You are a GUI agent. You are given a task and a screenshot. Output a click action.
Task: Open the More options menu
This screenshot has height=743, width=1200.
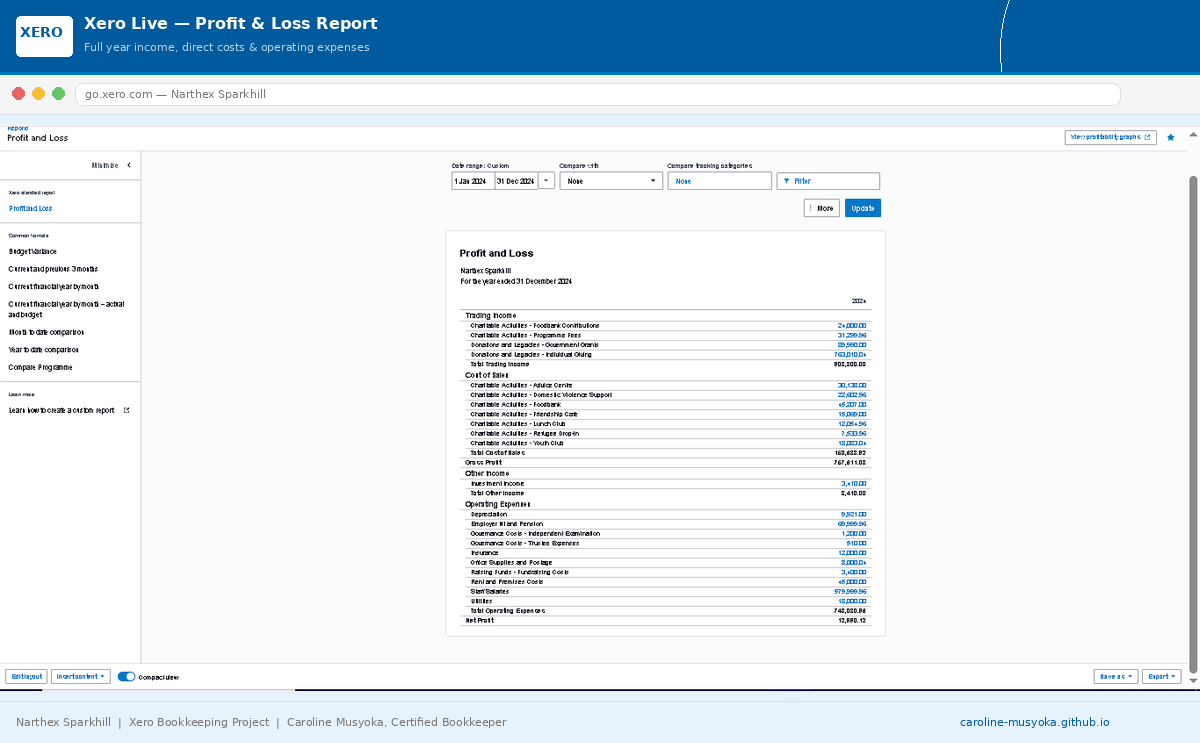822,208
